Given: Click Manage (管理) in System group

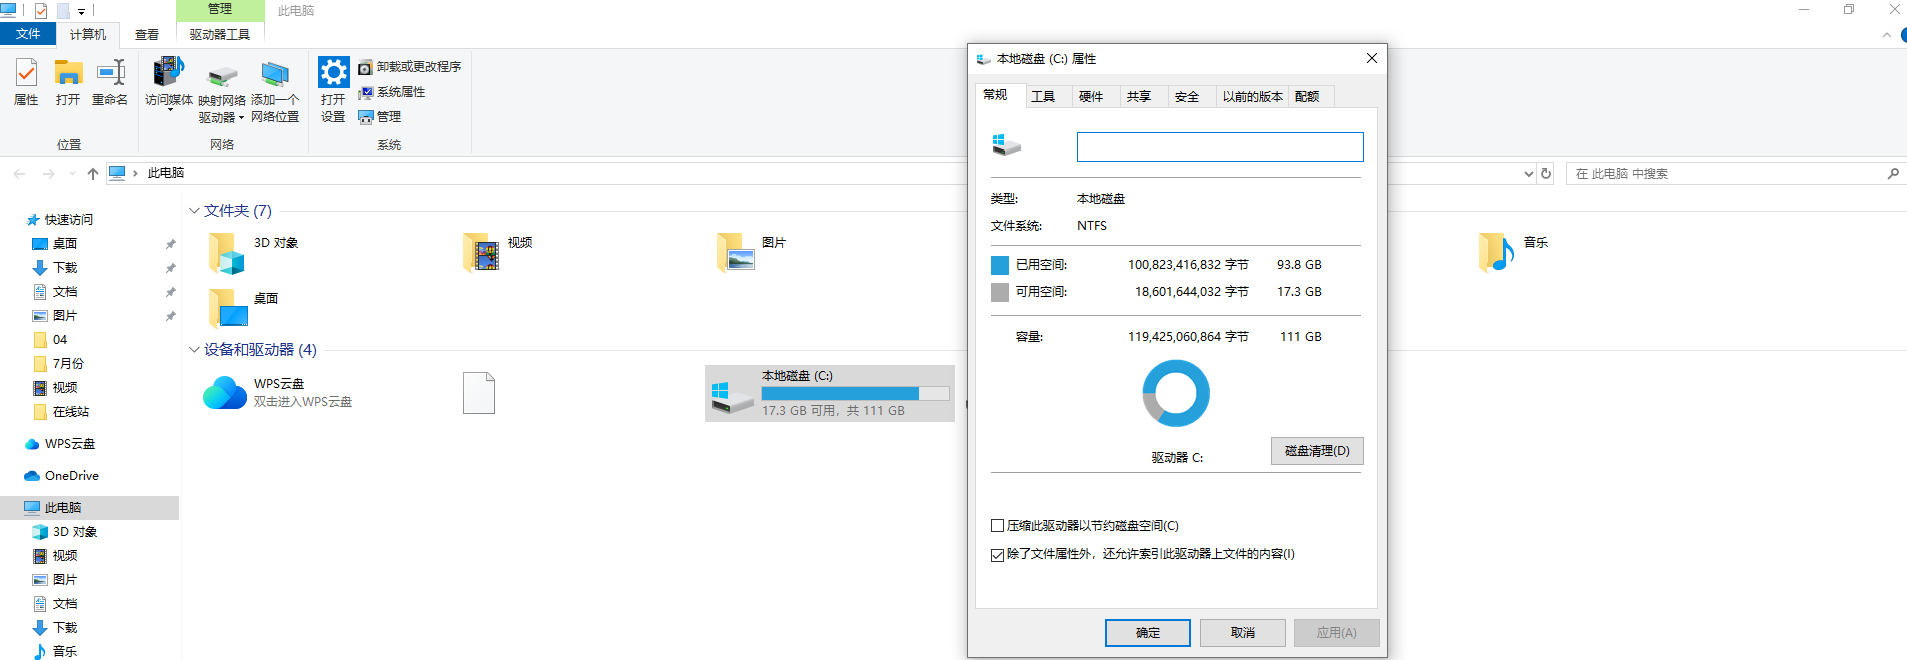Looking at the screenshot, I should click(x=380, y=117).
